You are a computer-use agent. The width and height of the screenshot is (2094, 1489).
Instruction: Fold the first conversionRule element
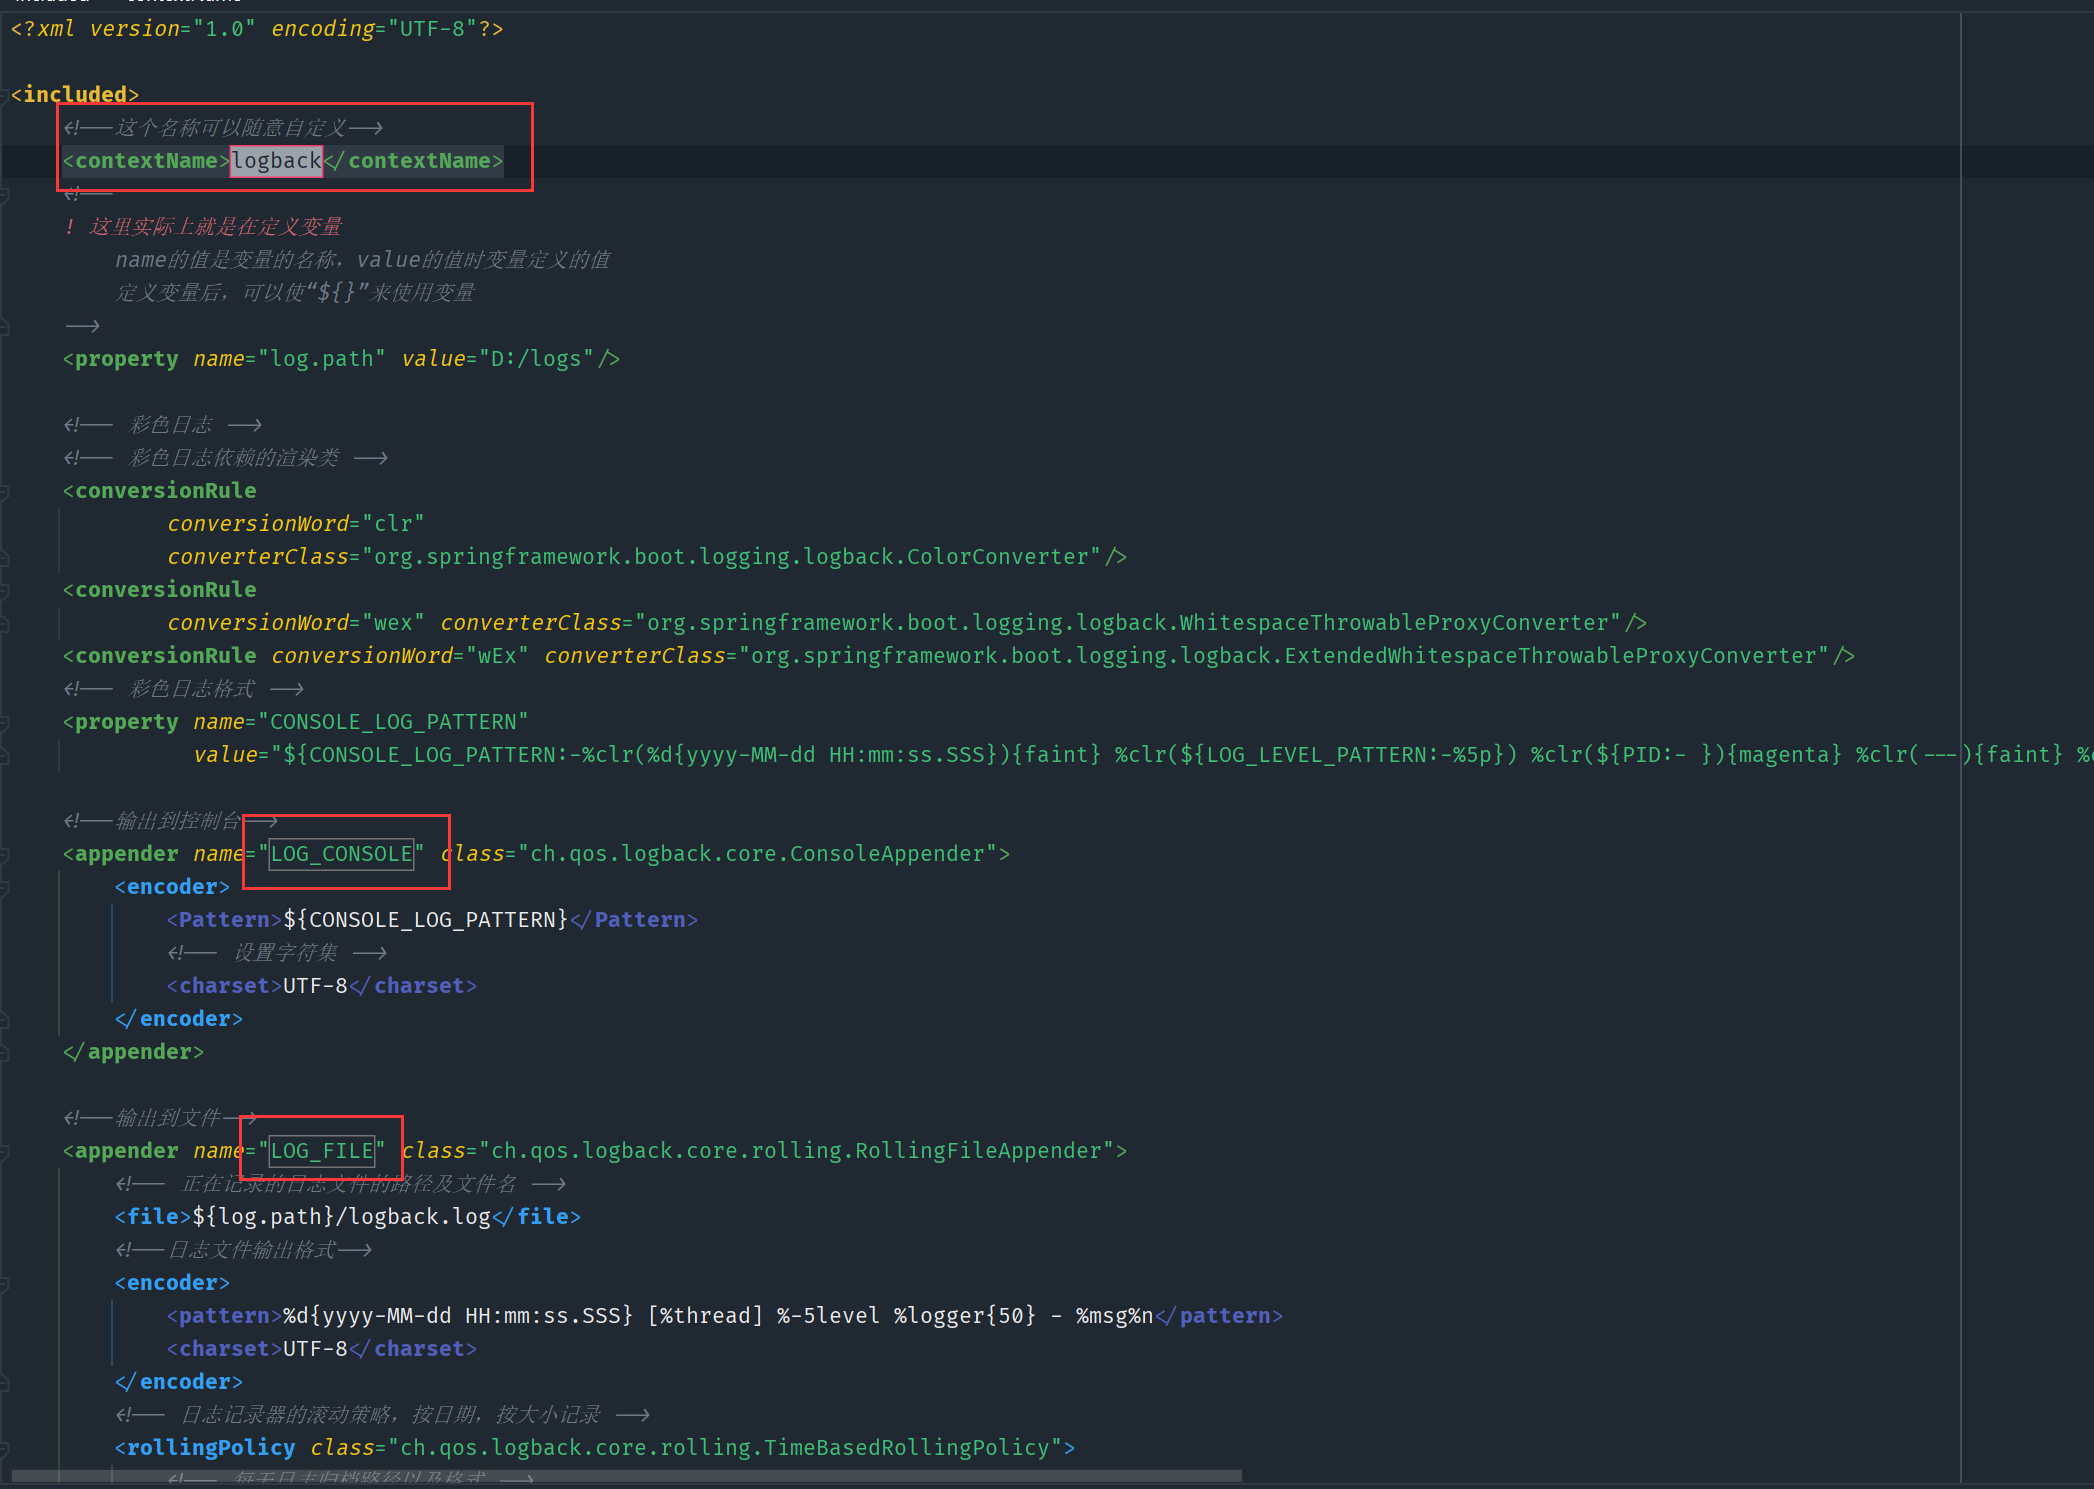[5, 491]
